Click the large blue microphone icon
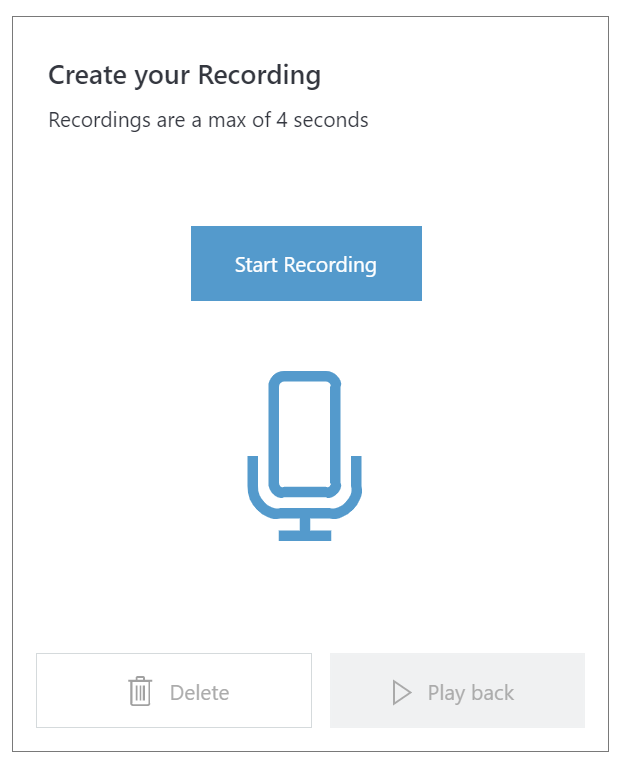 click(305, 456)
